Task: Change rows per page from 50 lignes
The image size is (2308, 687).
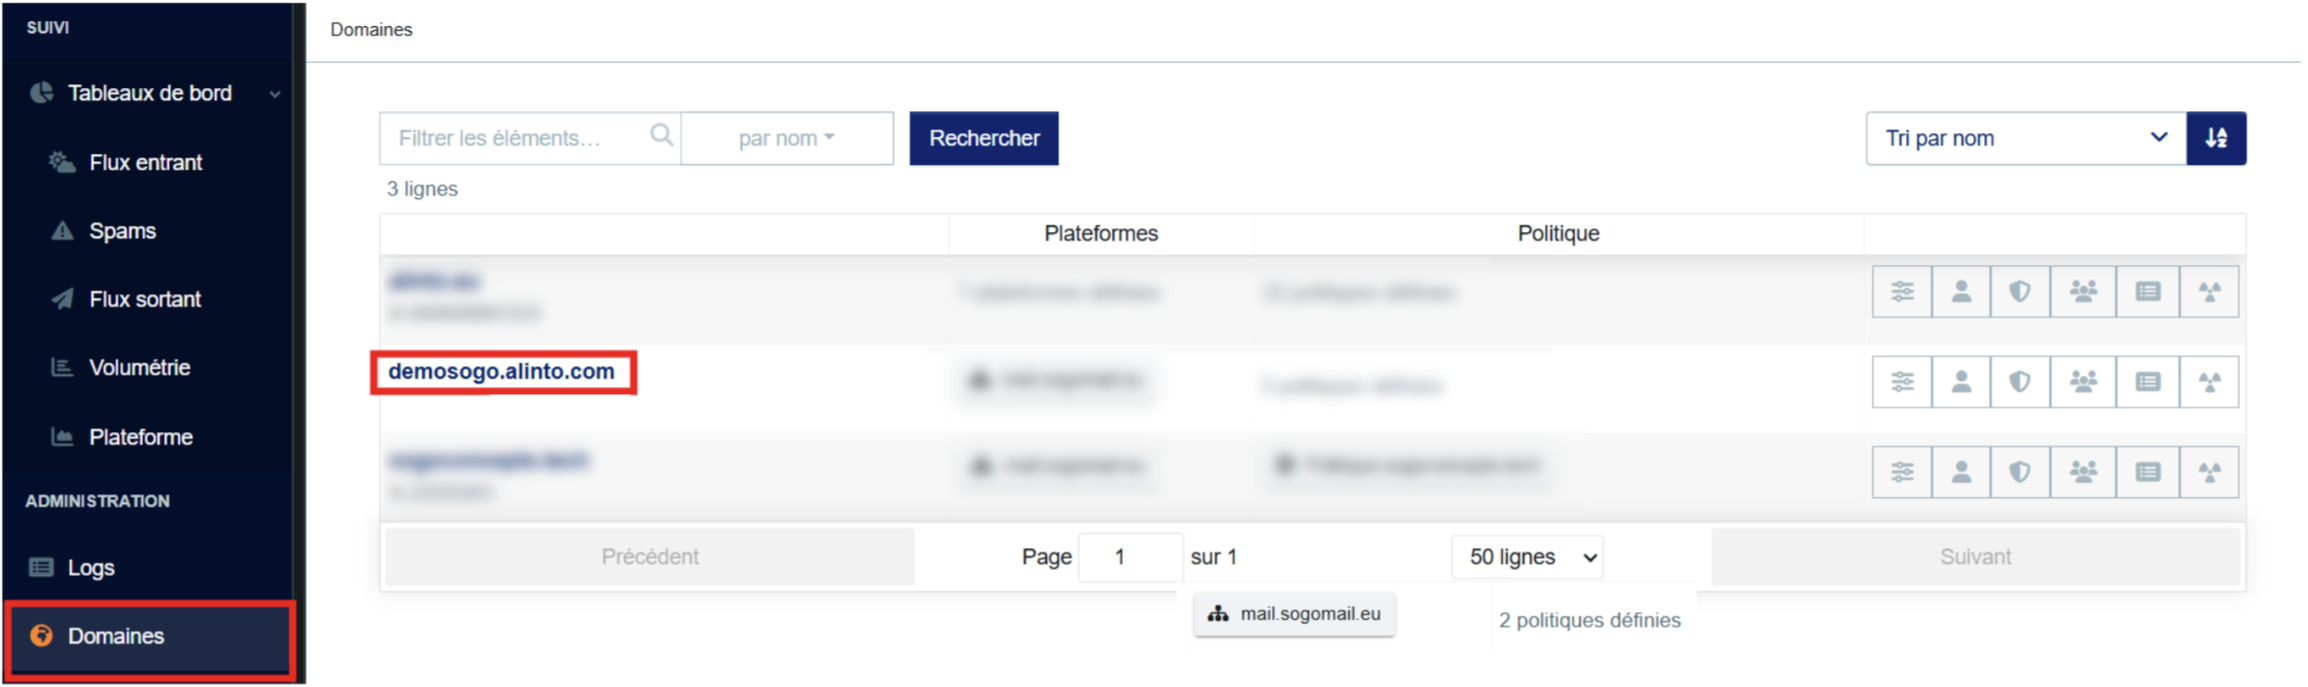Action: tap(1527, 557)
